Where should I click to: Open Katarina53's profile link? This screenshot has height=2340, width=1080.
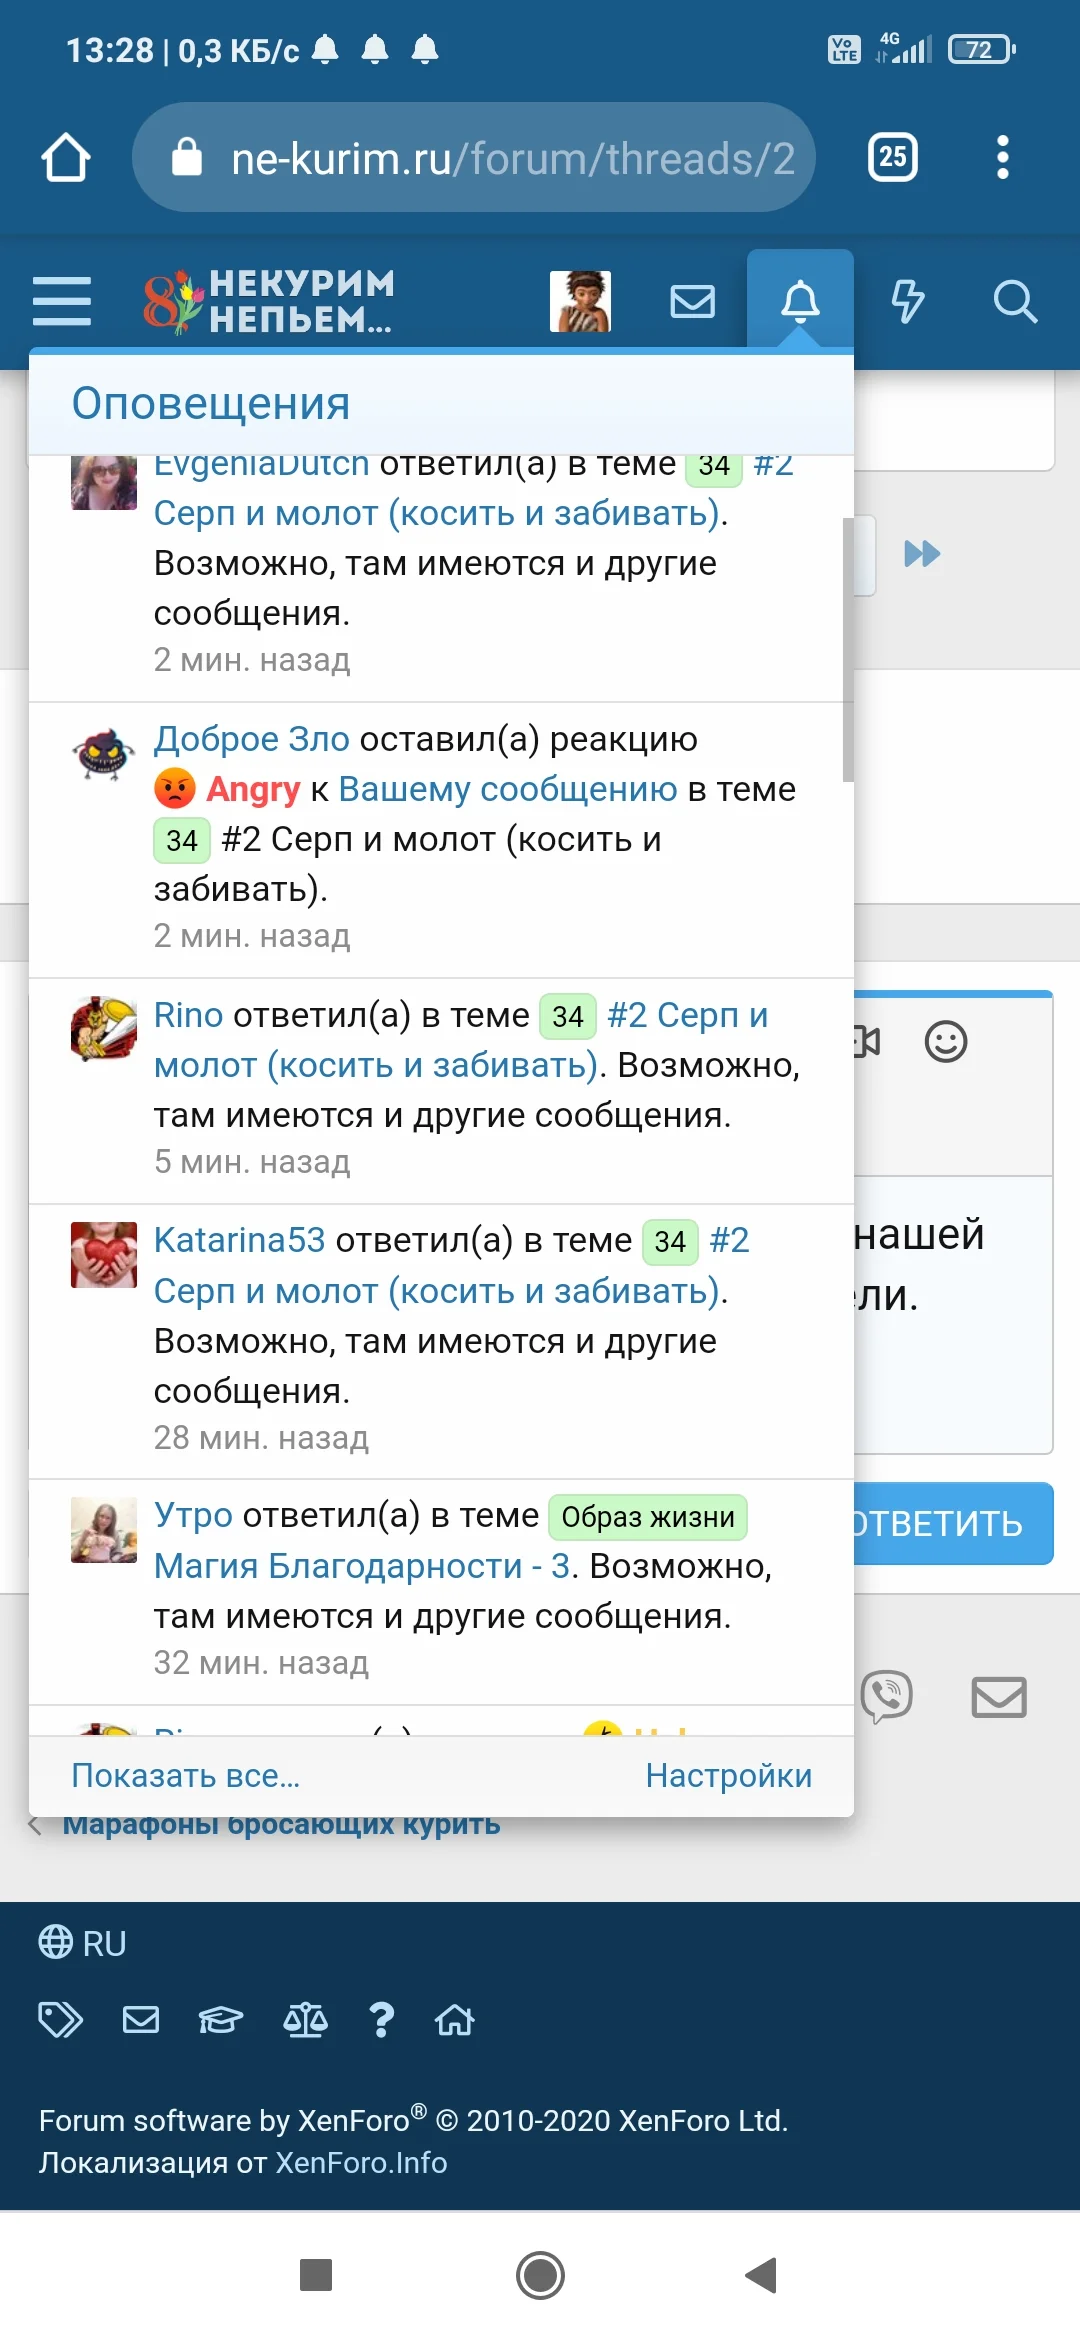[240, 1240]
